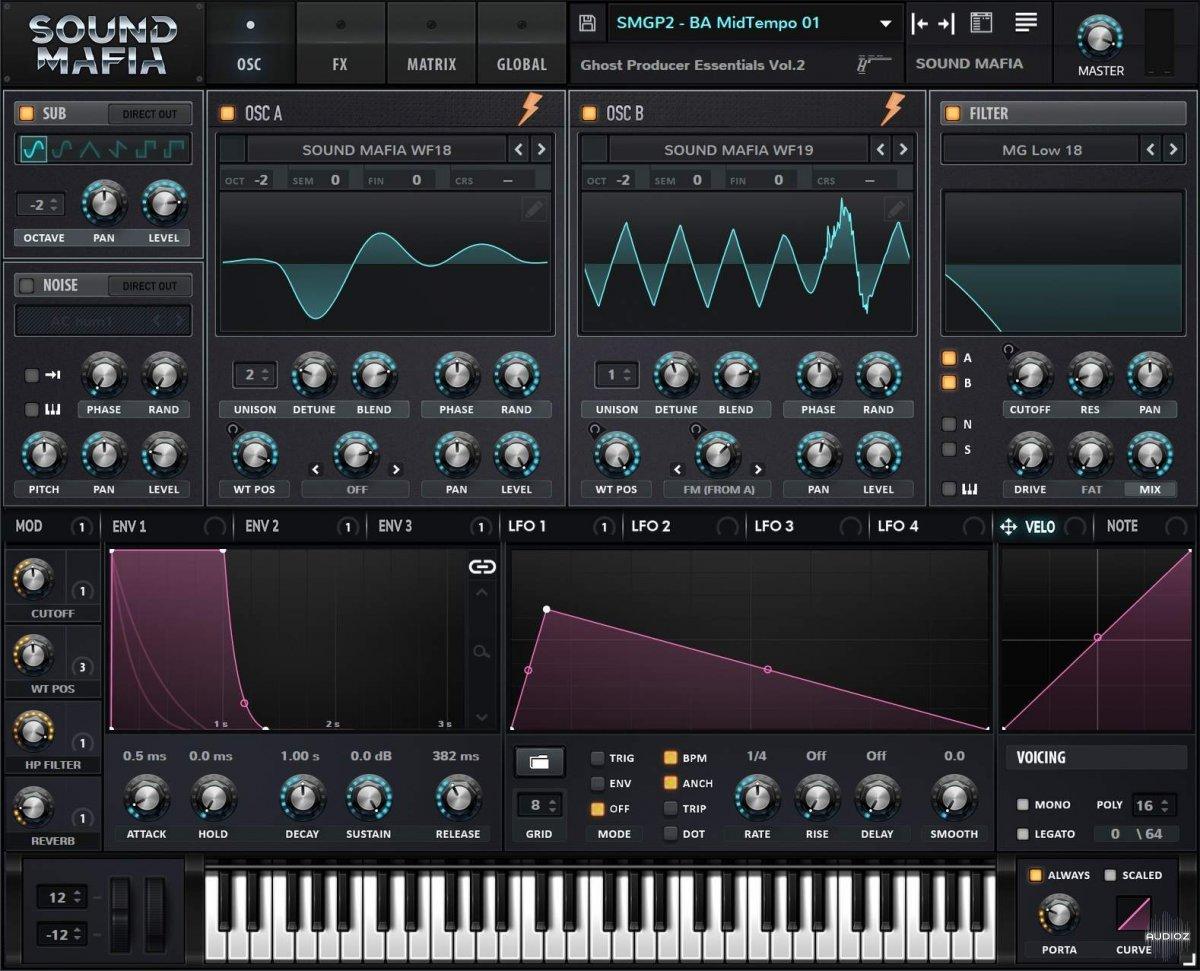Enable the NOISE oscillator
Image resolution: width=1200 pixels, height=971 pixels.
coord(27,285)
